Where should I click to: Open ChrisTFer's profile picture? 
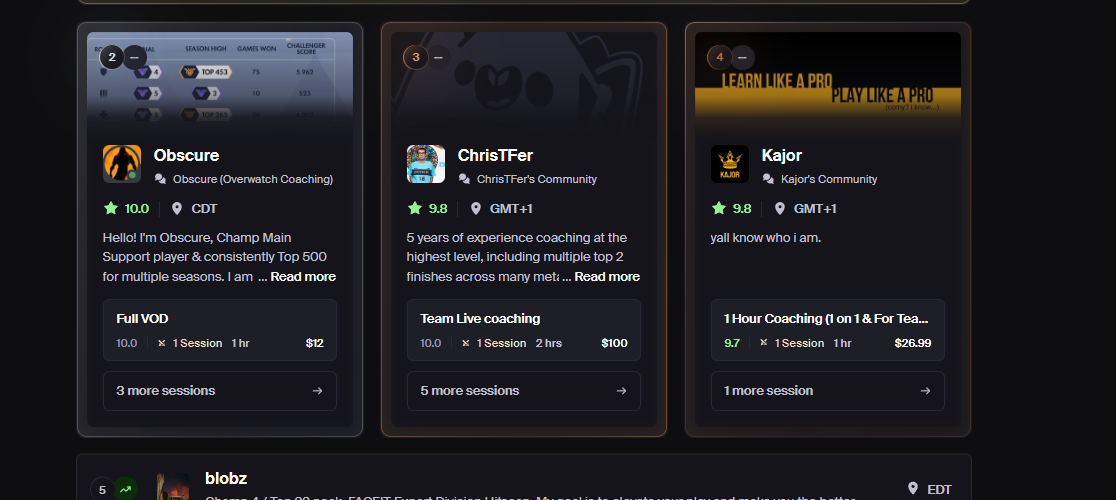tap(426, 164)
